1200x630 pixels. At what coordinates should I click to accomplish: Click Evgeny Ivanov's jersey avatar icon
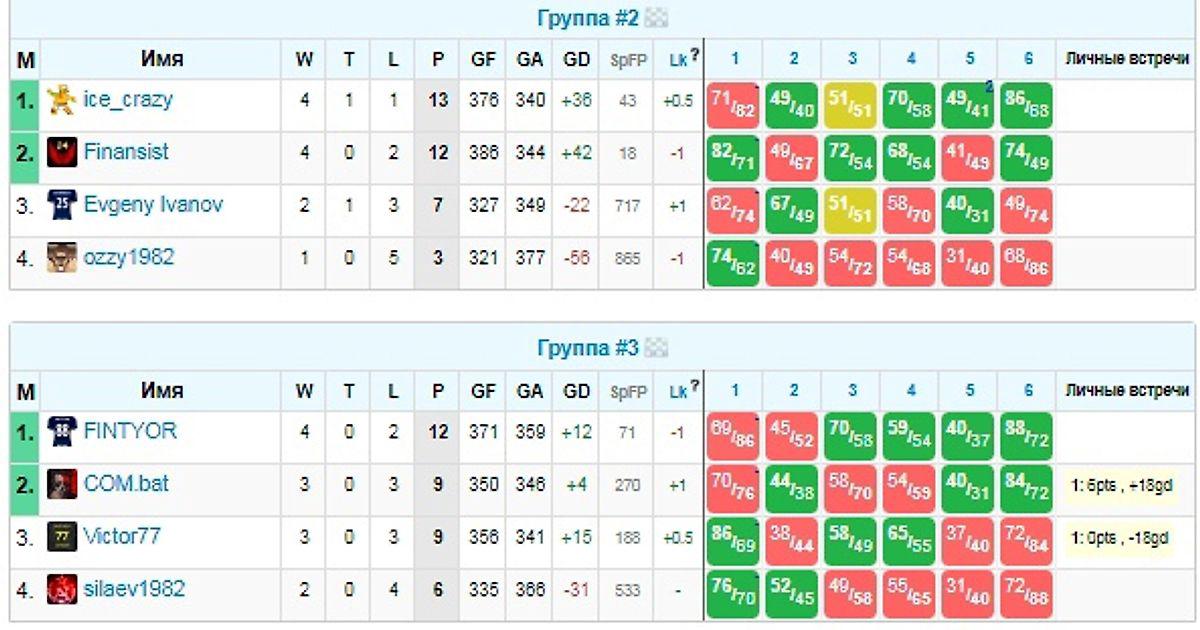62,205
